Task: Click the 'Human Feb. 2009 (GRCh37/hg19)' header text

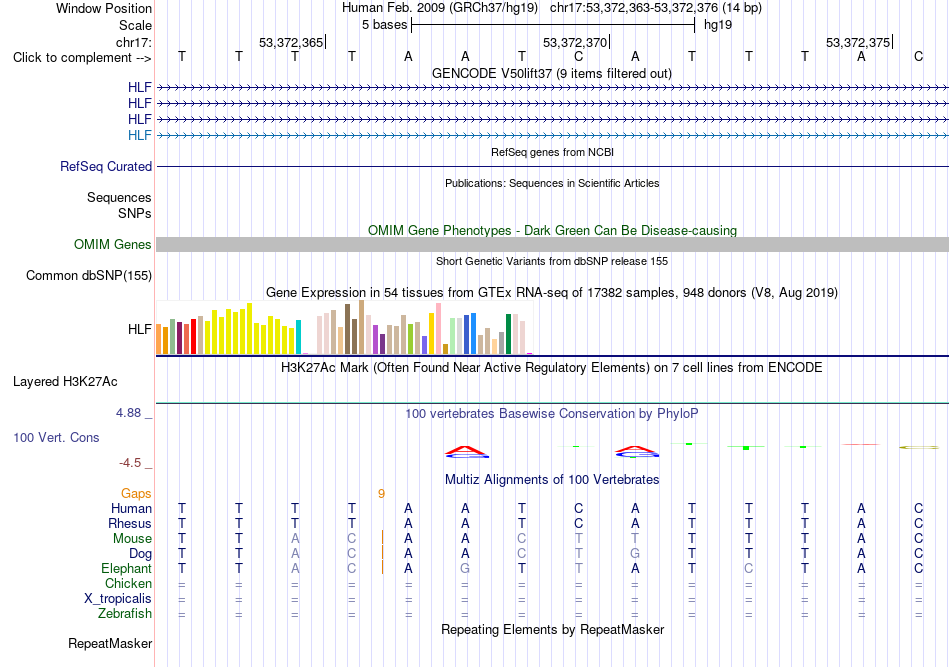Action: tap(440, 8)
